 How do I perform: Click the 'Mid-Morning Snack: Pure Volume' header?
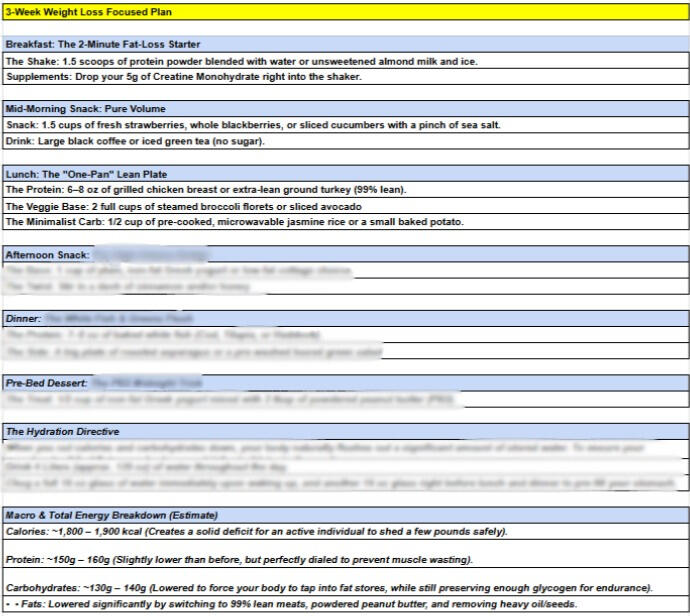click(x=345, y=109)
